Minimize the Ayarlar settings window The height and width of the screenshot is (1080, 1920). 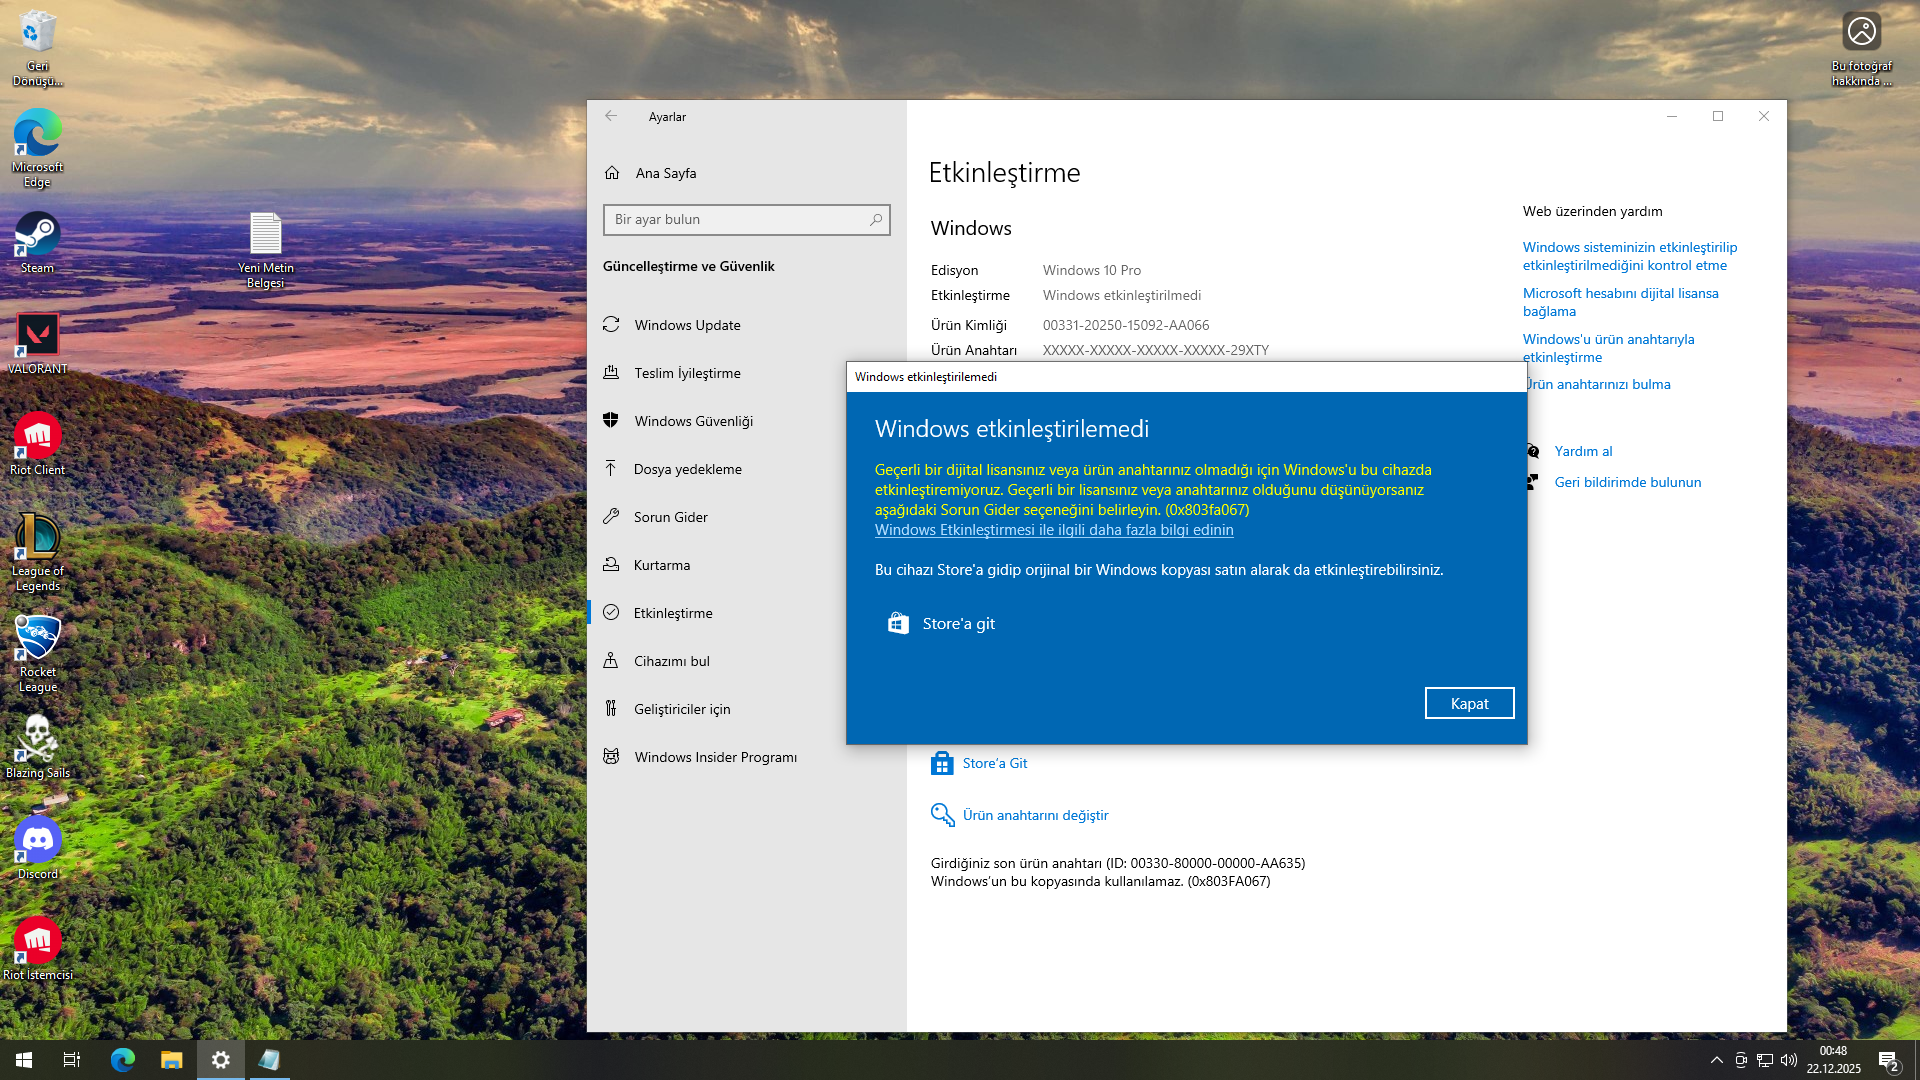click(1671, 116)
